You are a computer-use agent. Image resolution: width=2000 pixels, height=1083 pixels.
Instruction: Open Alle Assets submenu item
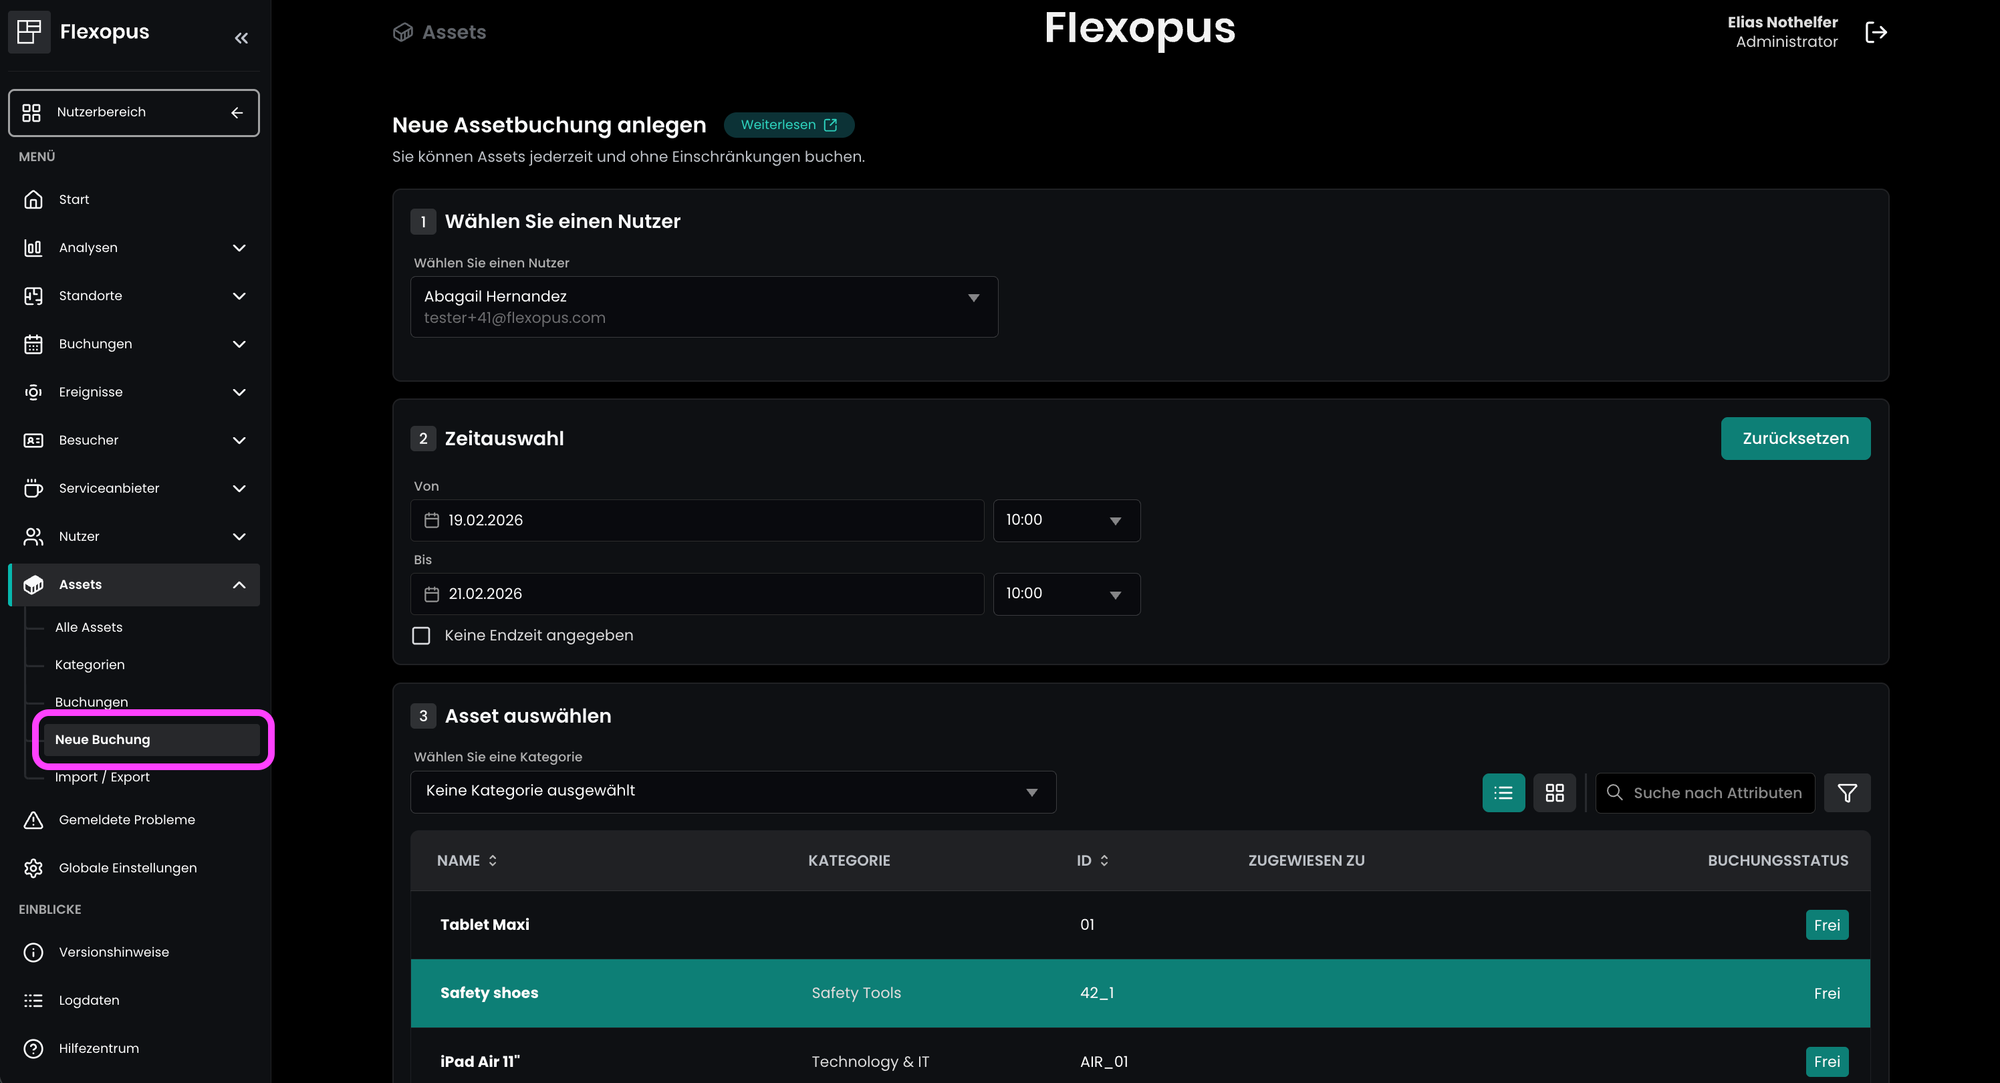(89, 628)
